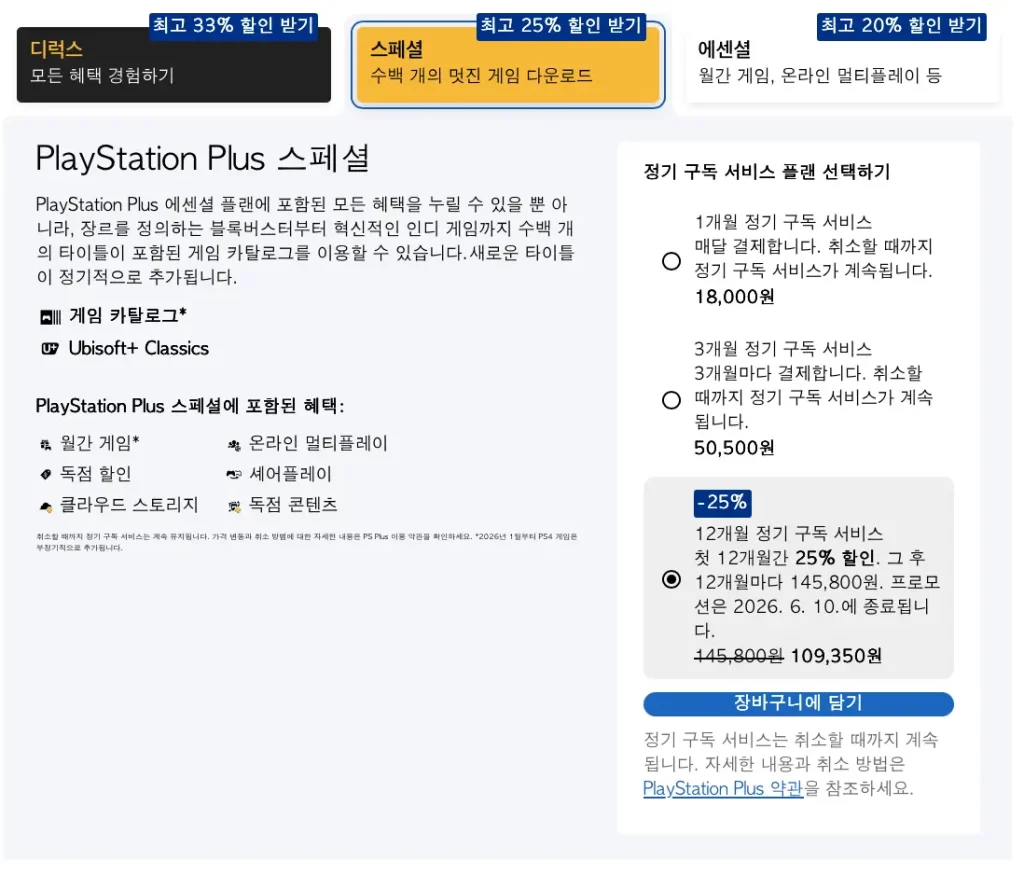Viewport: 1024px width, 875px height.
Task: Click the 최고 33% 할인 받기 badge
Action: click(x=233, y=26)
